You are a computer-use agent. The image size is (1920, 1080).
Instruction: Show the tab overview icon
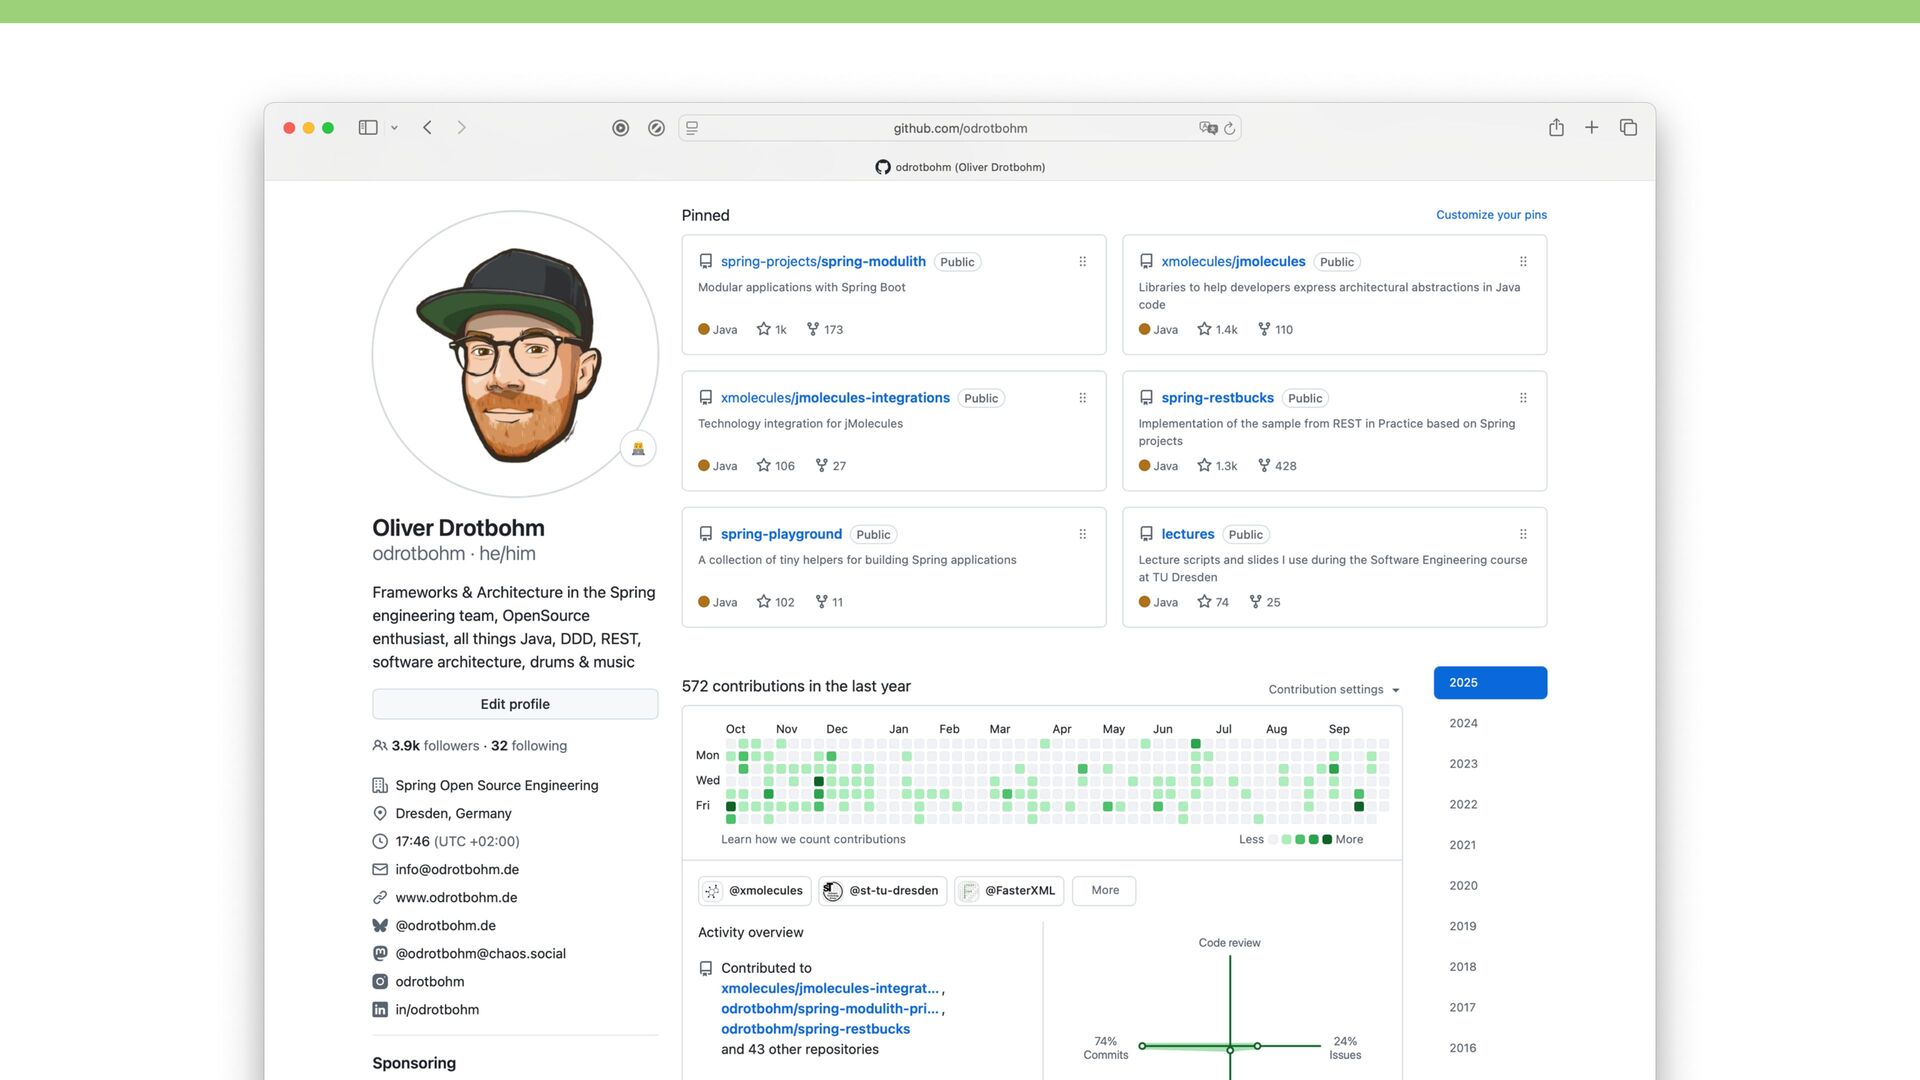pos(1628,128)
